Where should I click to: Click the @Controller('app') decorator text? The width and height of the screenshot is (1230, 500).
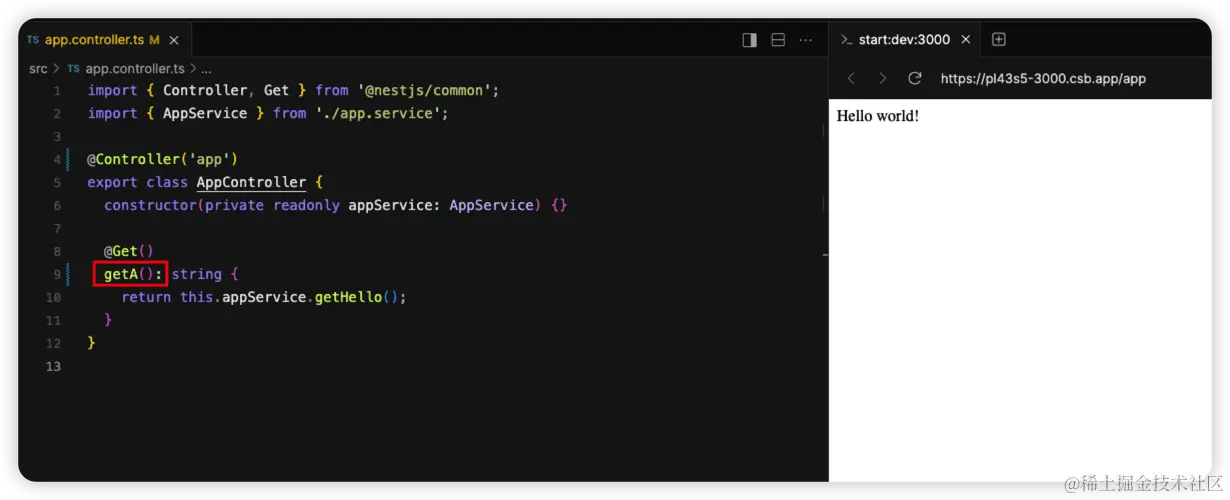click(163, 159)
